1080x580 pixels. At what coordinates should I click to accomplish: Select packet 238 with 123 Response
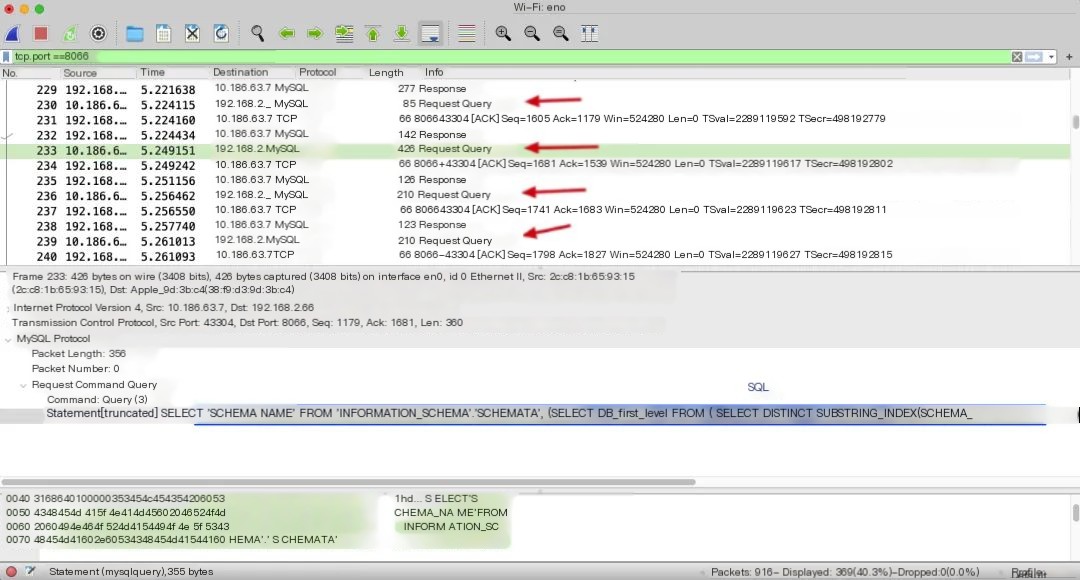(x=537, y=225)
